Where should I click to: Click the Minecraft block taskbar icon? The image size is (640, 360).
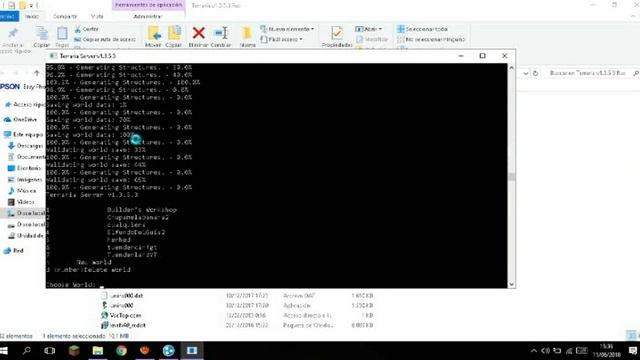(74, 351)
